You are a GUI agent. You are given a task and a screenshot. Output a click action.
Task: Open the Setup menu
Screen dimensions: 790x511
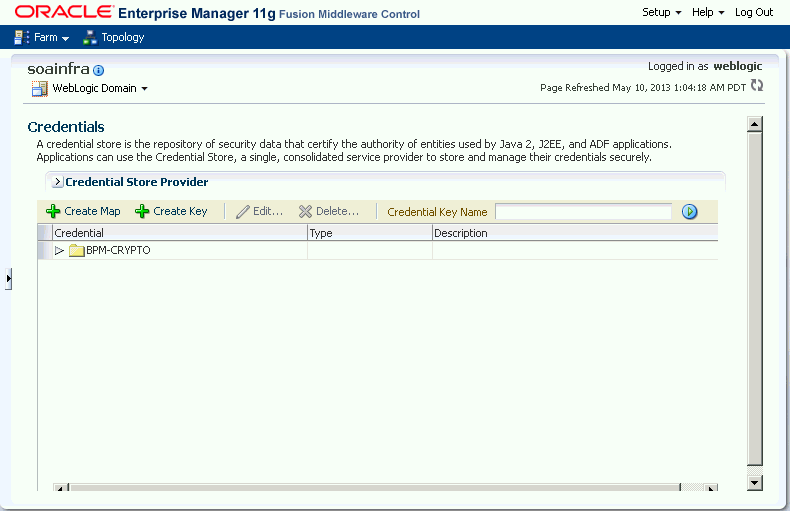point(662,12)
